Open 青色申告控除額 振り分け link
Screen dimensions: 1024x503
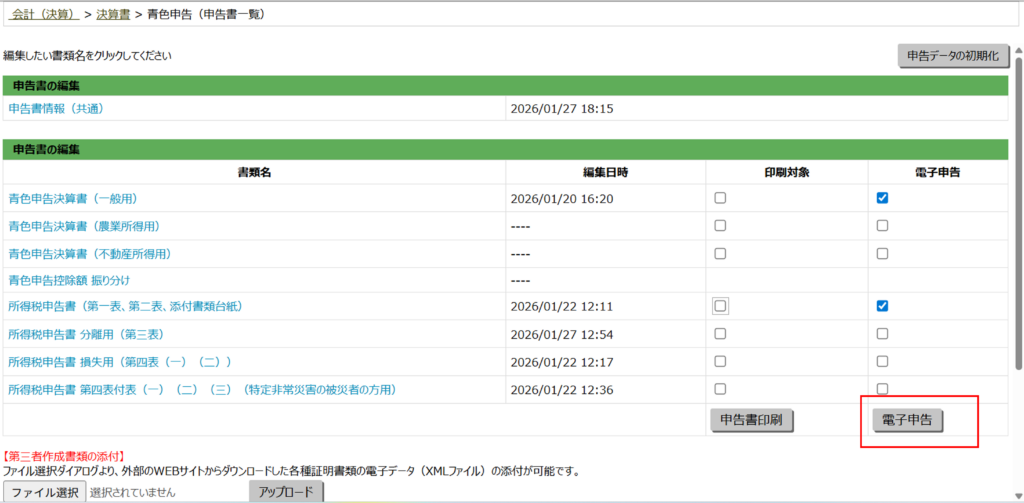pyautogui.click(x=69, y=281)
